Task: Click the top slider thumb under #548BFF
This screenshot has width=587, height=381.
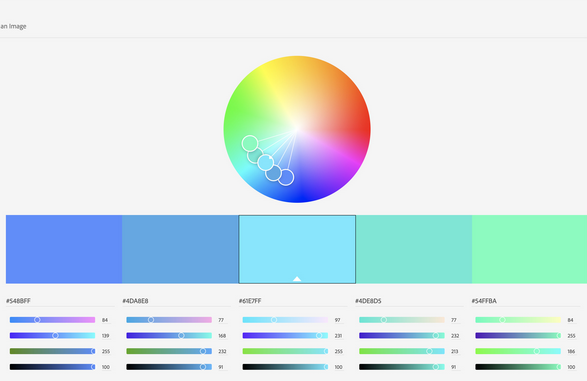Action: coord(37,320)
